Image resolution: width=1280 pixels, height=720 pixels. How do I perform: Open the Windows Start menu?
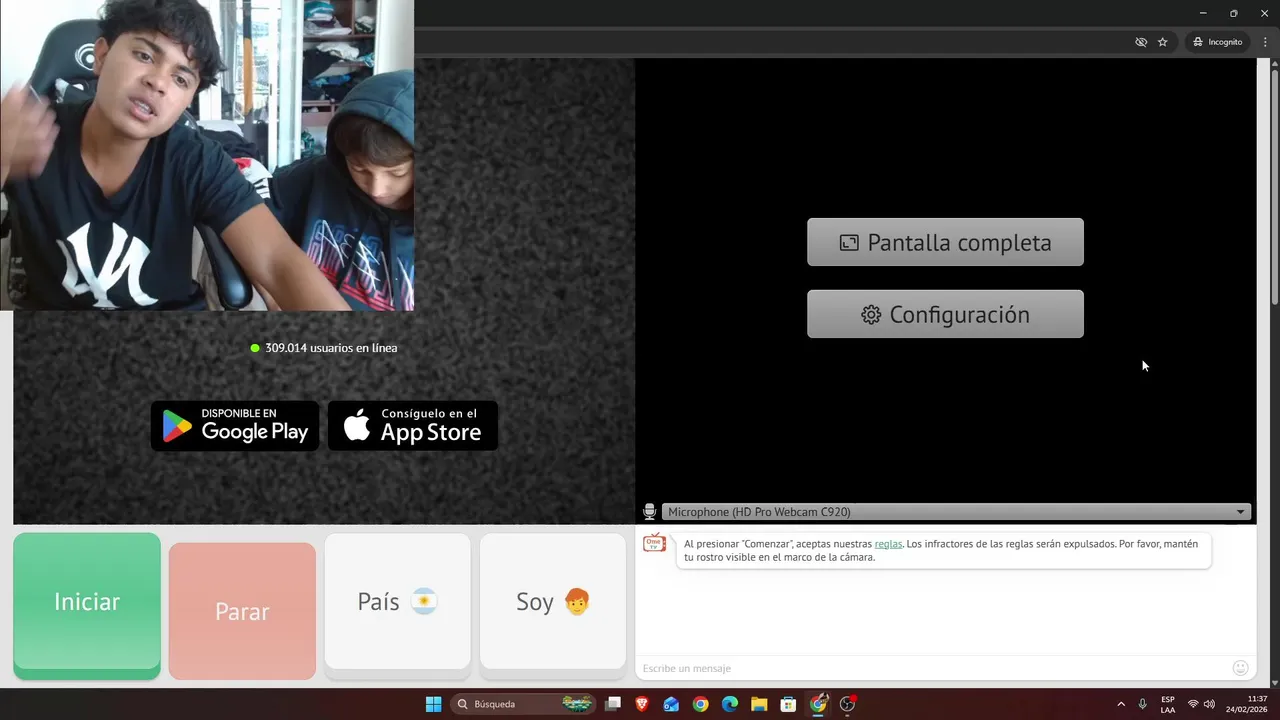coord(433,704)
